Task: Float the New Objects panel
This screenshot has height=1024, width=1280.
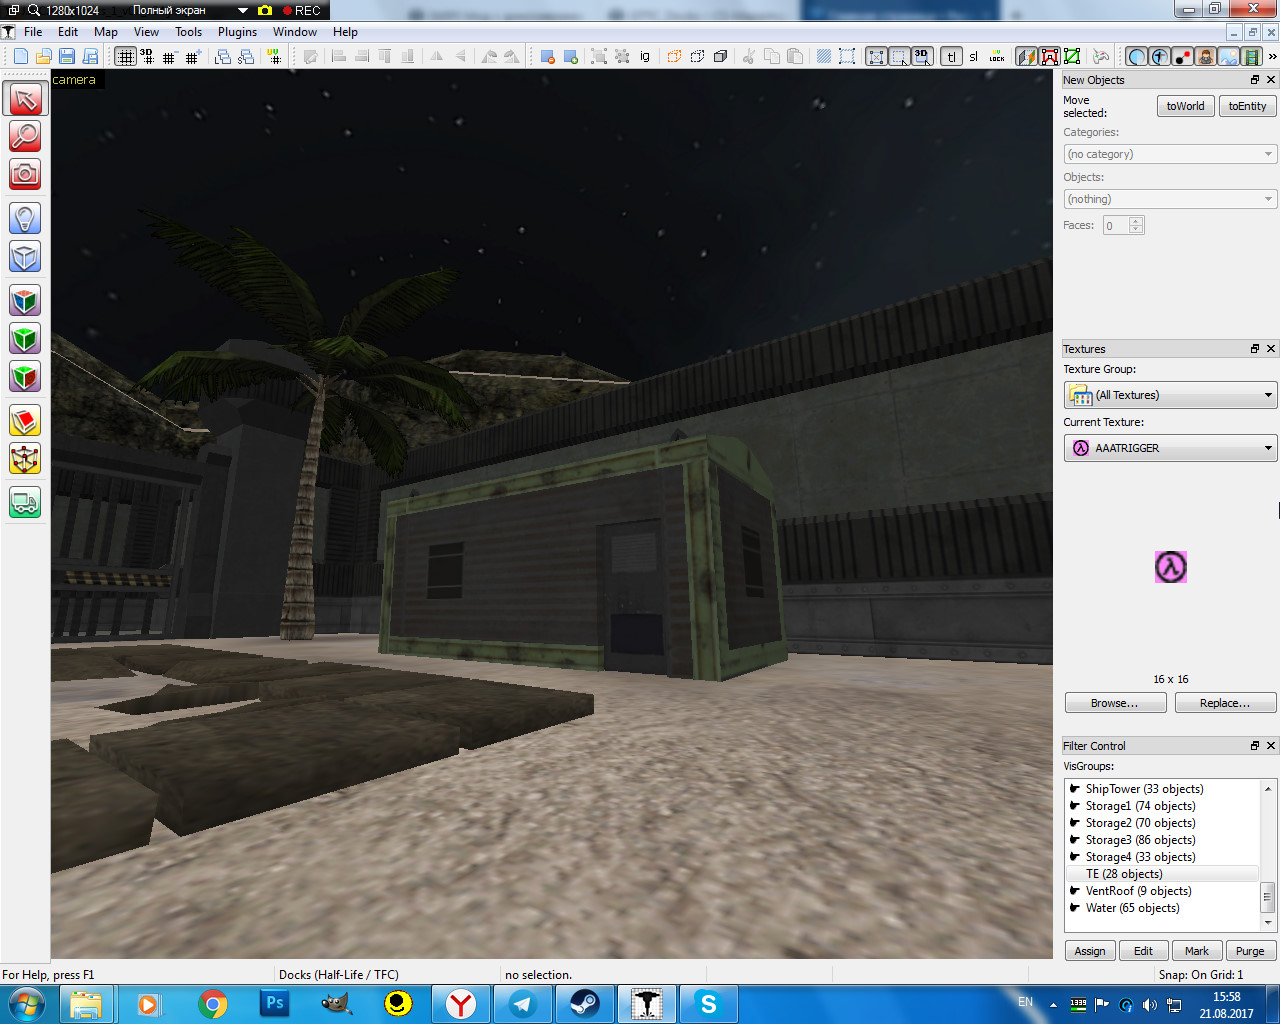Action: point(1255,80)
